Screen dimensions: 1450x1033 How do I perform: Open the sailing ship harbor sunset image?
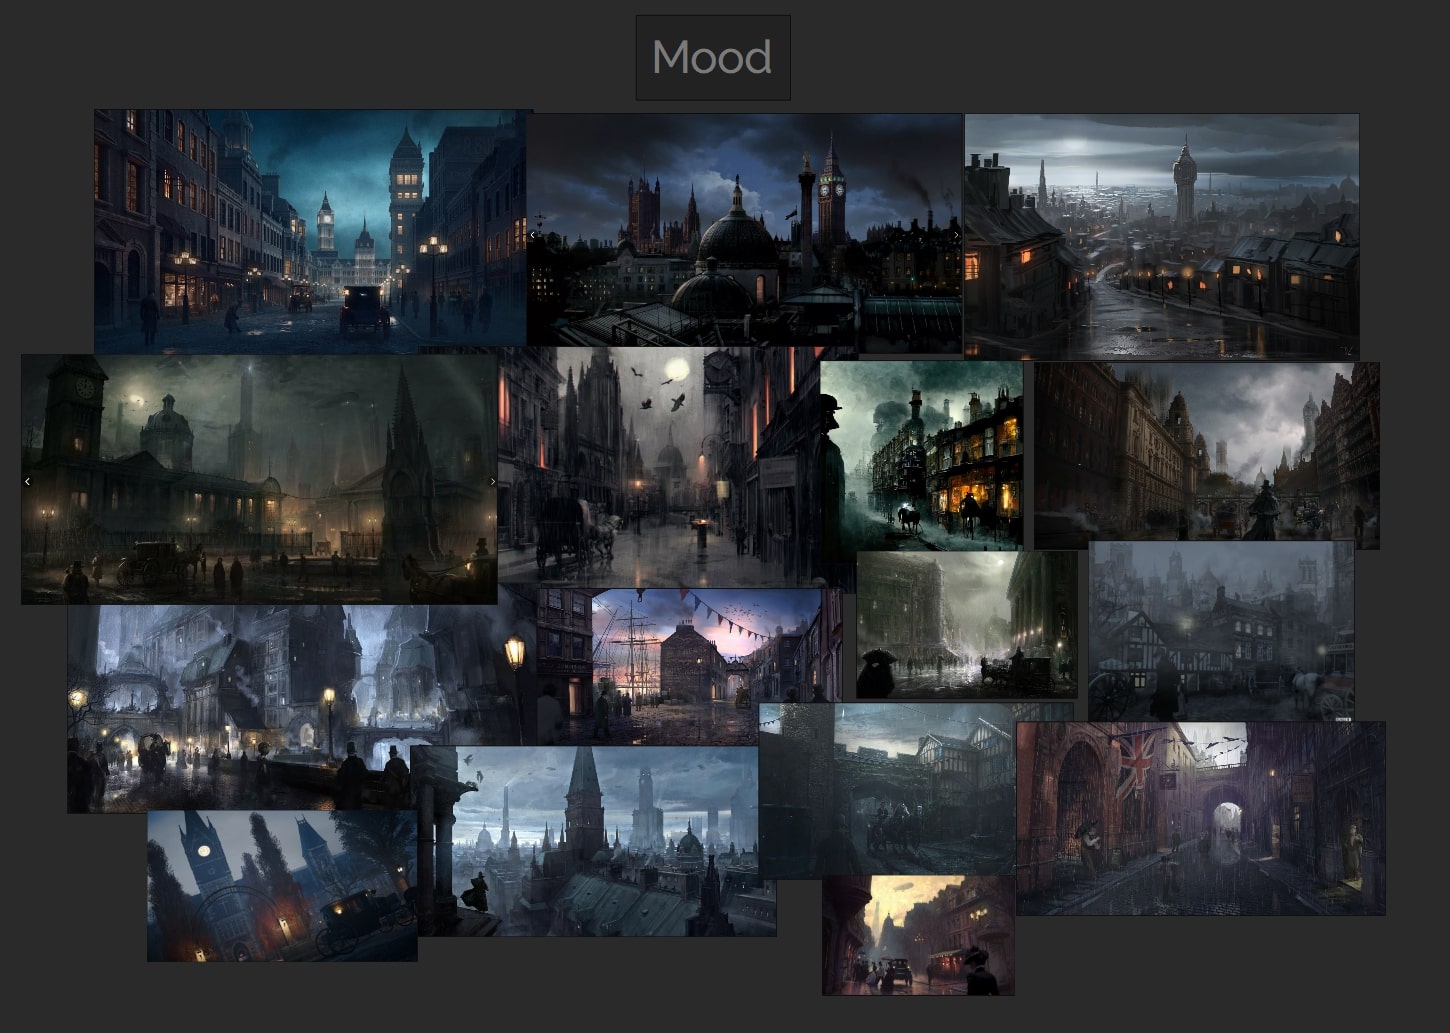690,665
